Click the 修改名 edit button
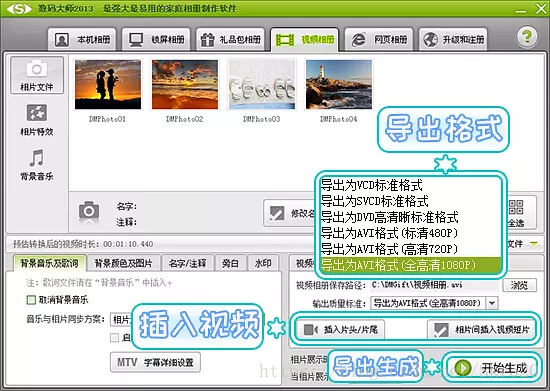This screenshot has height=391, width=550. point(290,213)
